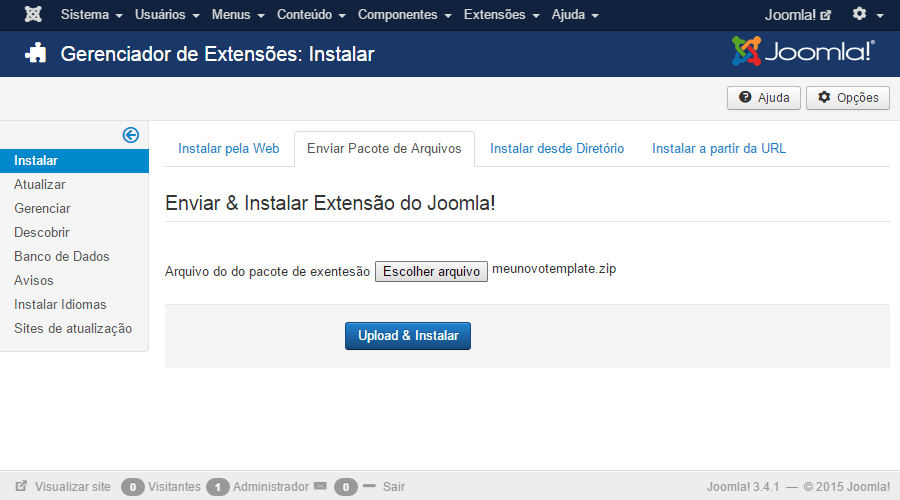Open the Joomla! site link top right
This screenshot has width=900, height=500.
coord(797,15)
